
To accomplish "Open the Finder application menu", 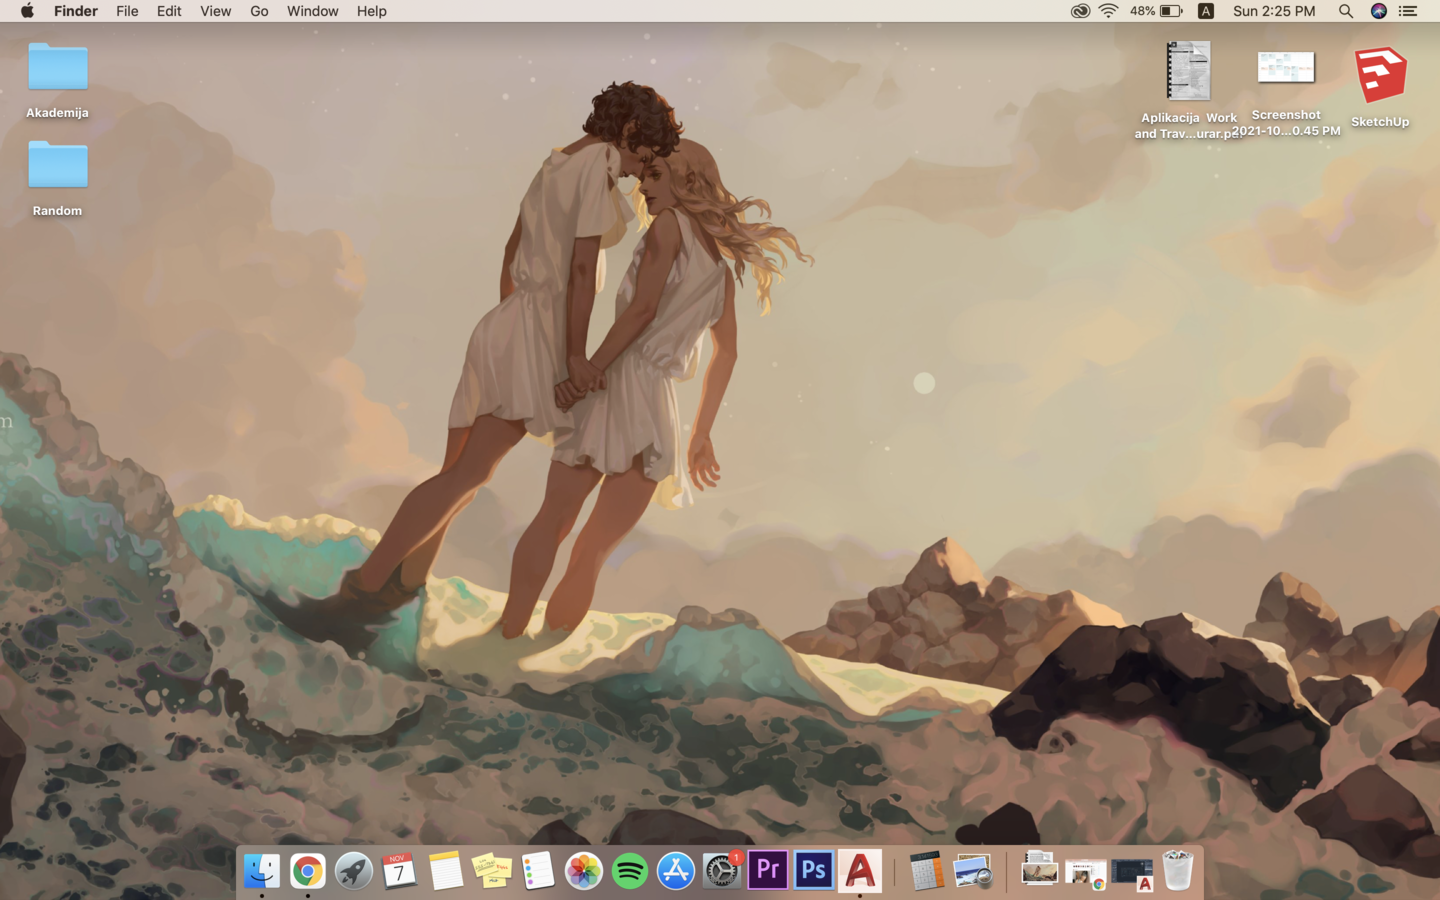I will tap(76, 11).
